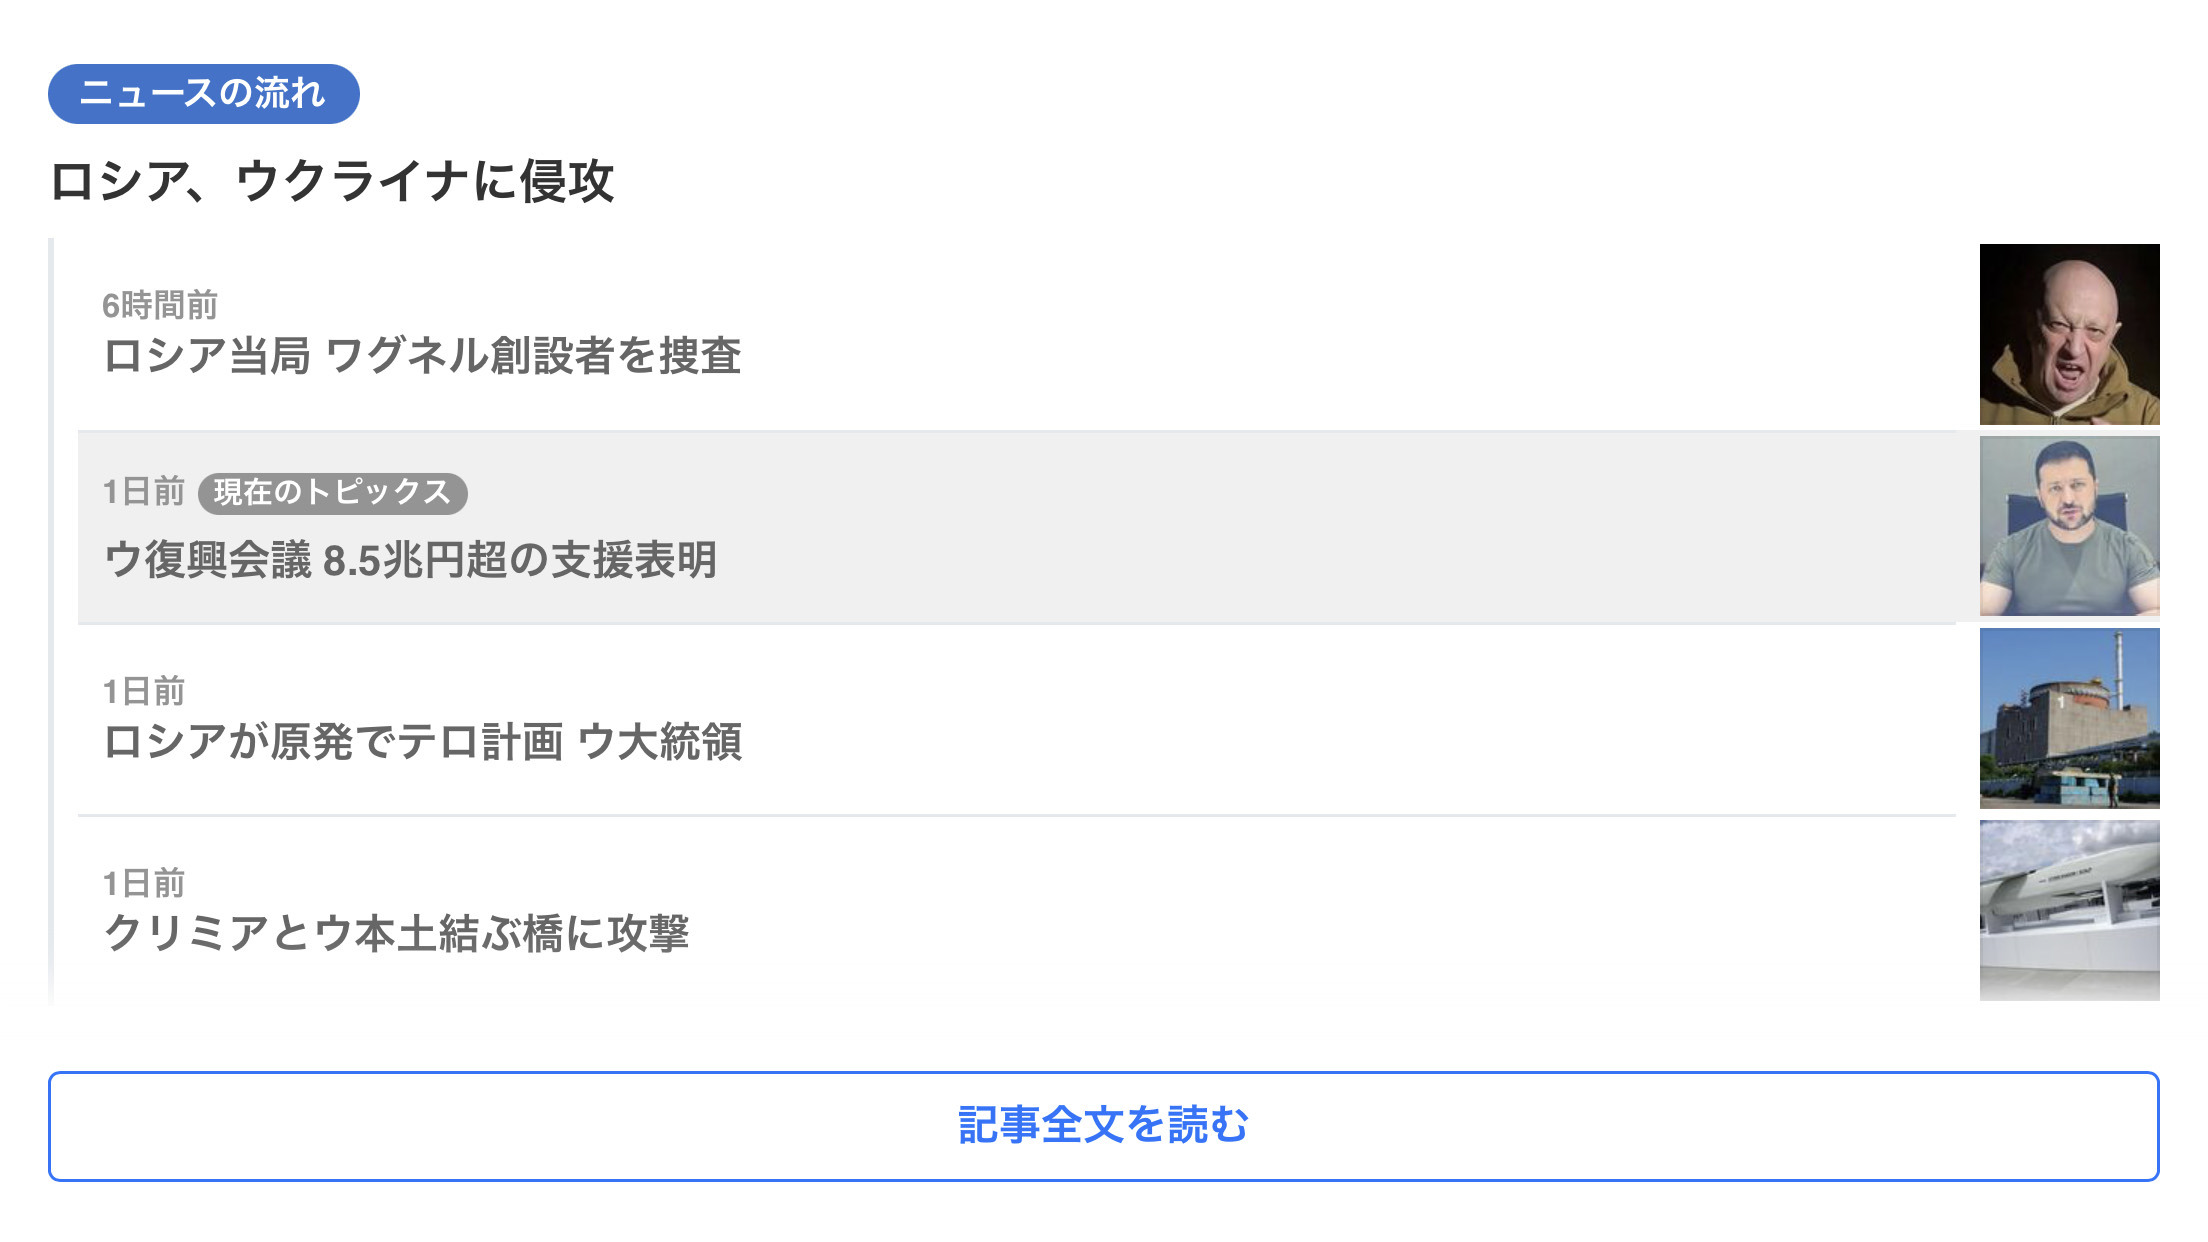Click 1日前 timestamp above ロシアが原発でテロ計画

(144, 691)
